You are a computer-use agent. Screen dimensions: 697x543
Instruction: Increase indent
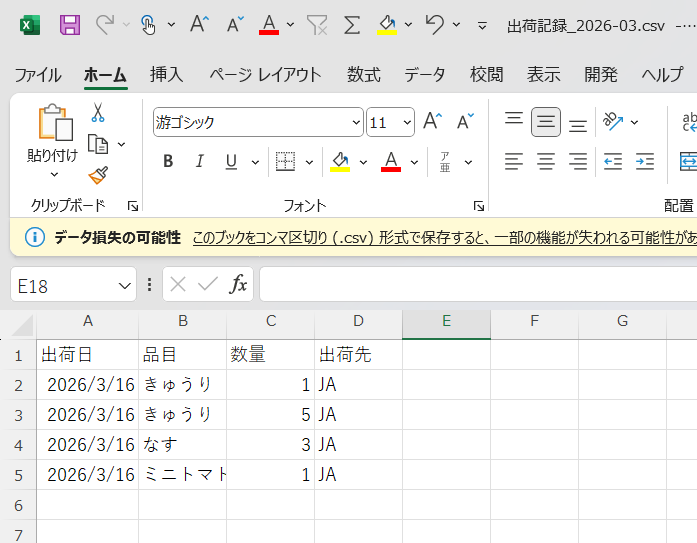645,161
